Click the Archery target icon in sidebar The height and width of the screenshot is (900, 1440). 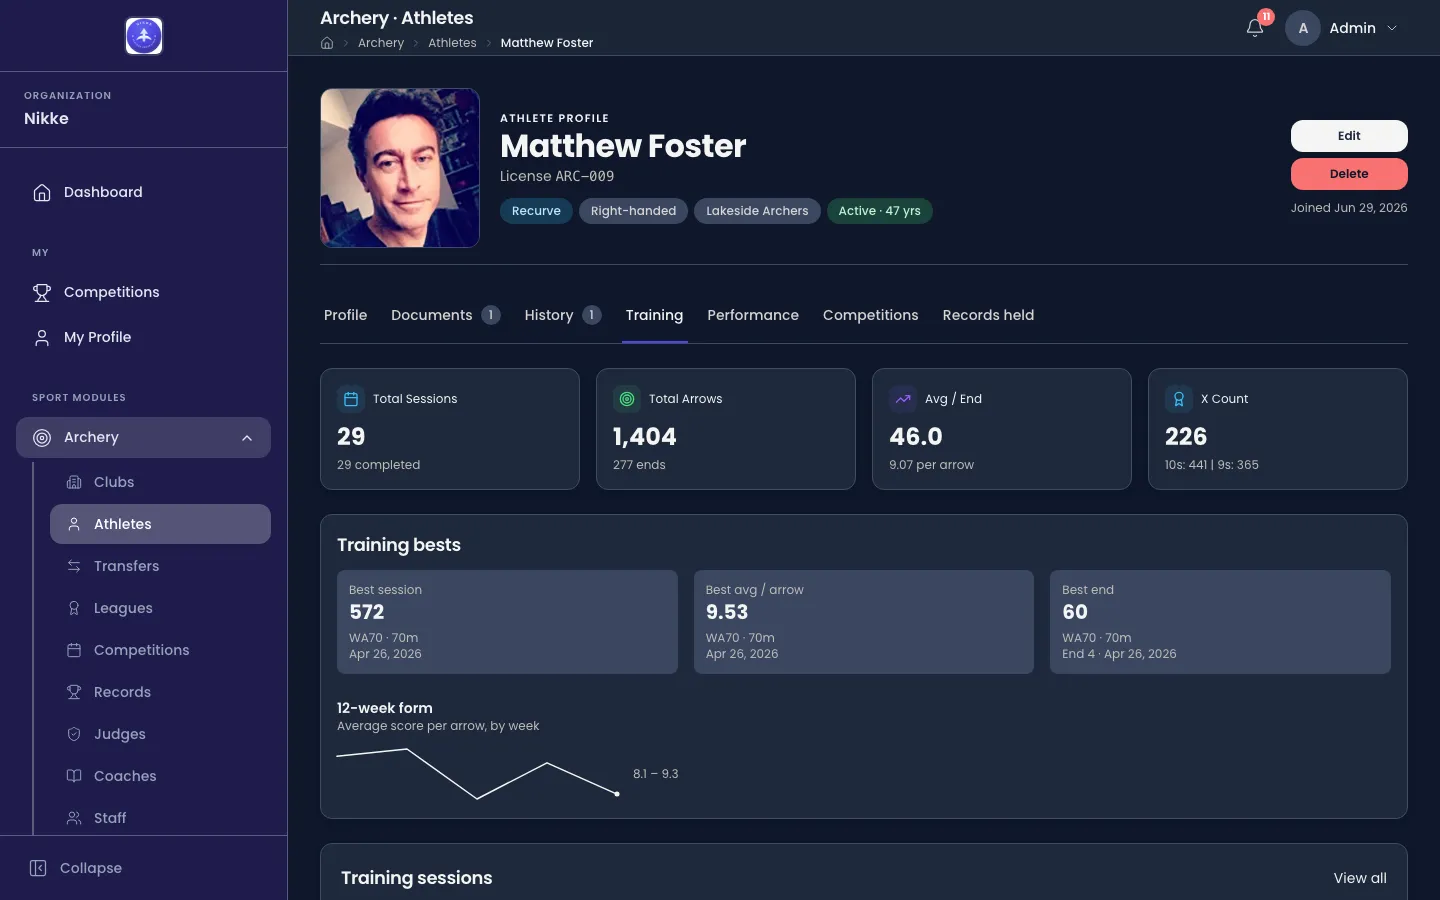click(42, 437)
